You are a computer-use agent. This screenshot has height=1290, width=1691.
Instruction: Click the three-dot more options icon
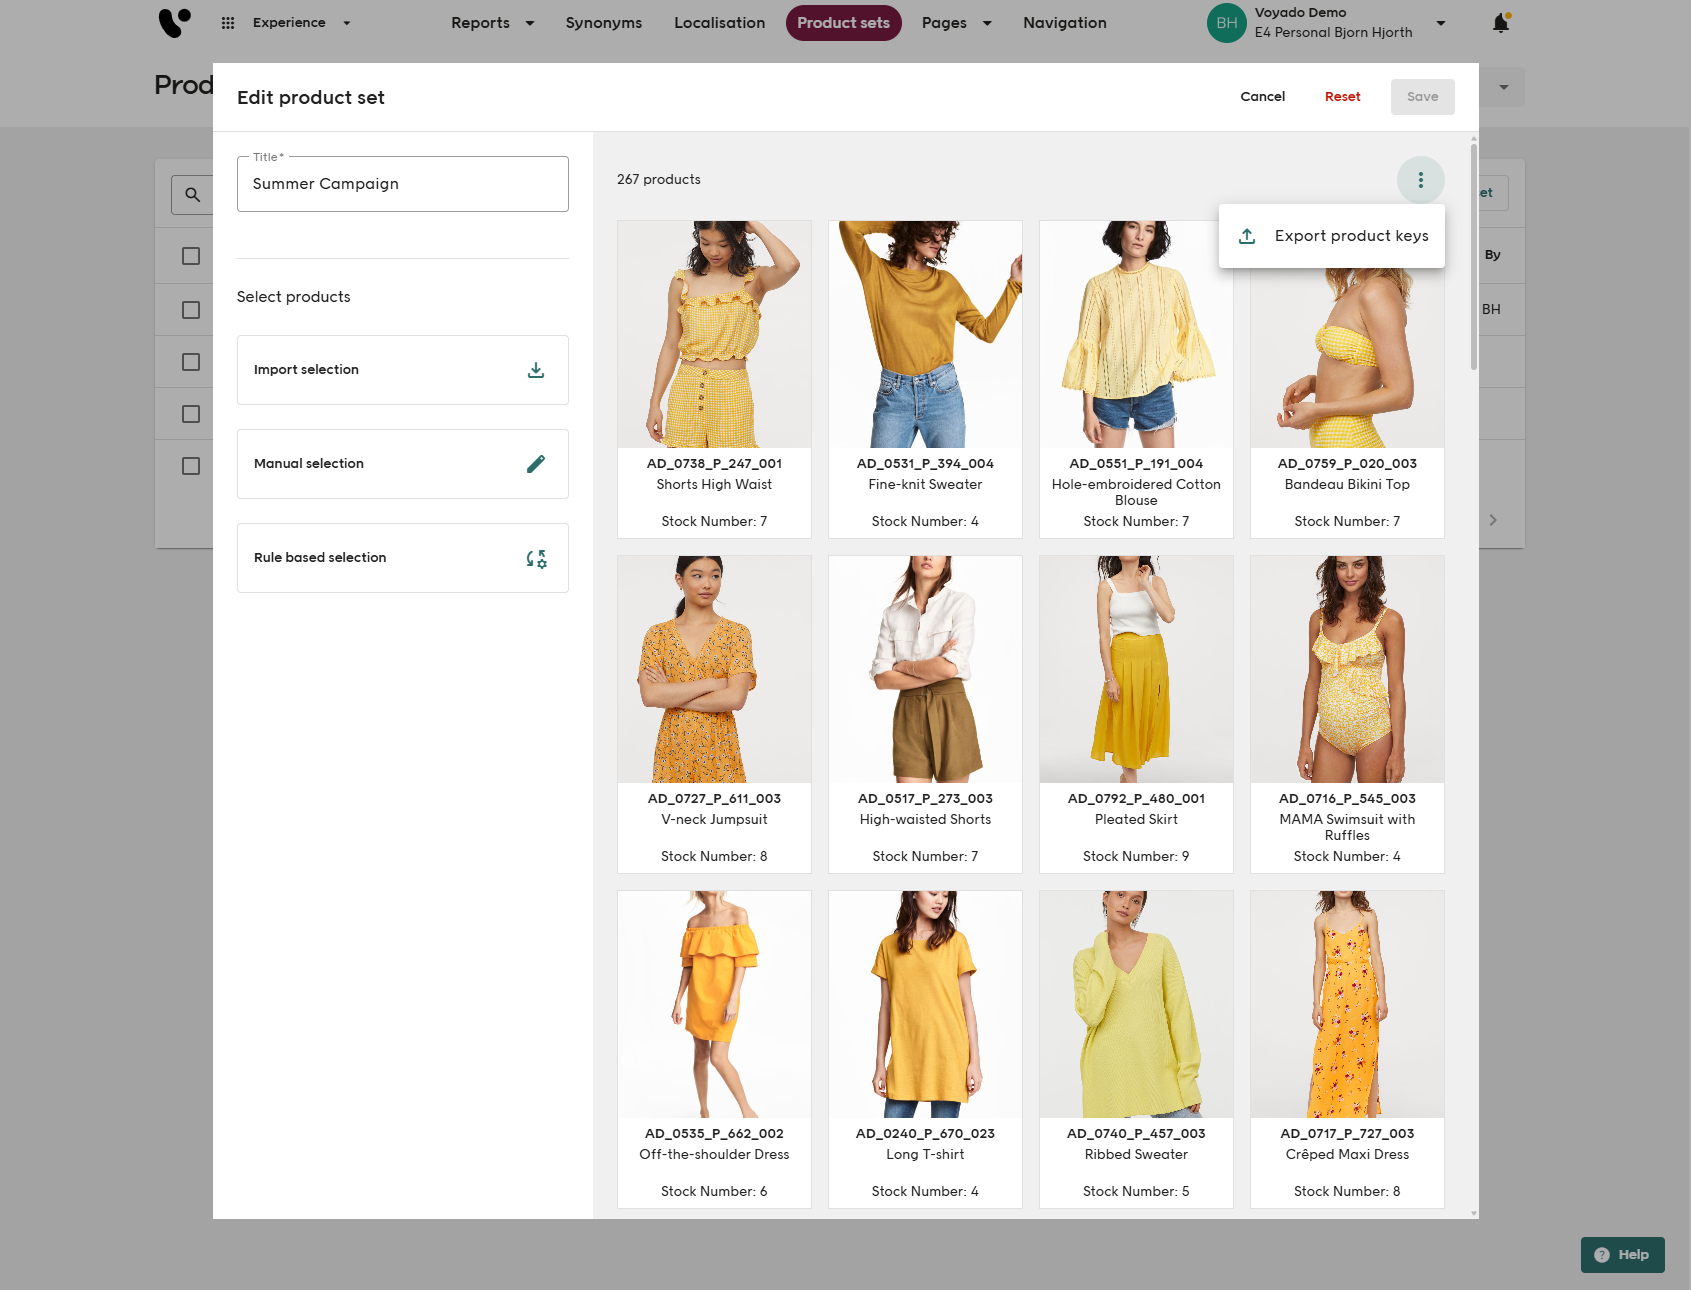tap(1420, 180)
